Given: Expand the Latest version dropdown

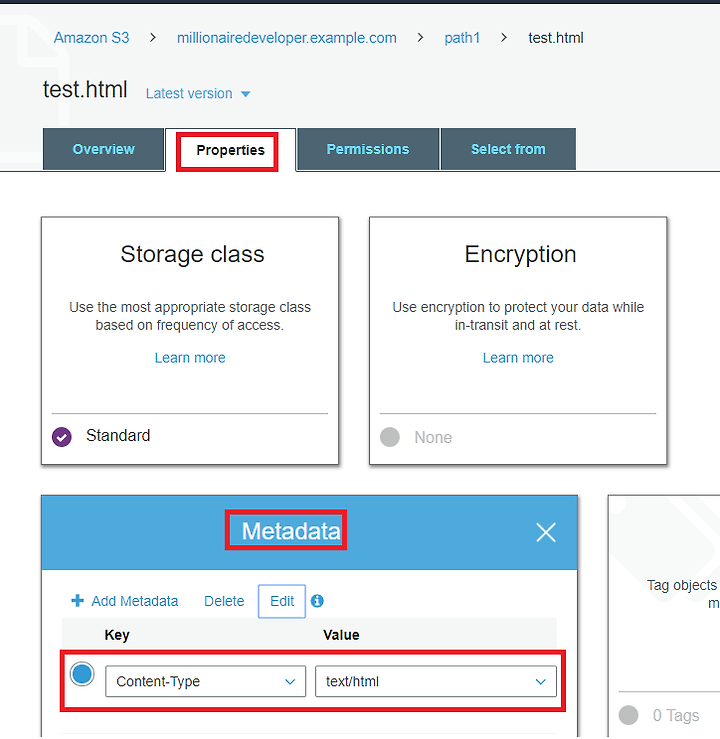Looking at the screenshot, I should 198,93.
